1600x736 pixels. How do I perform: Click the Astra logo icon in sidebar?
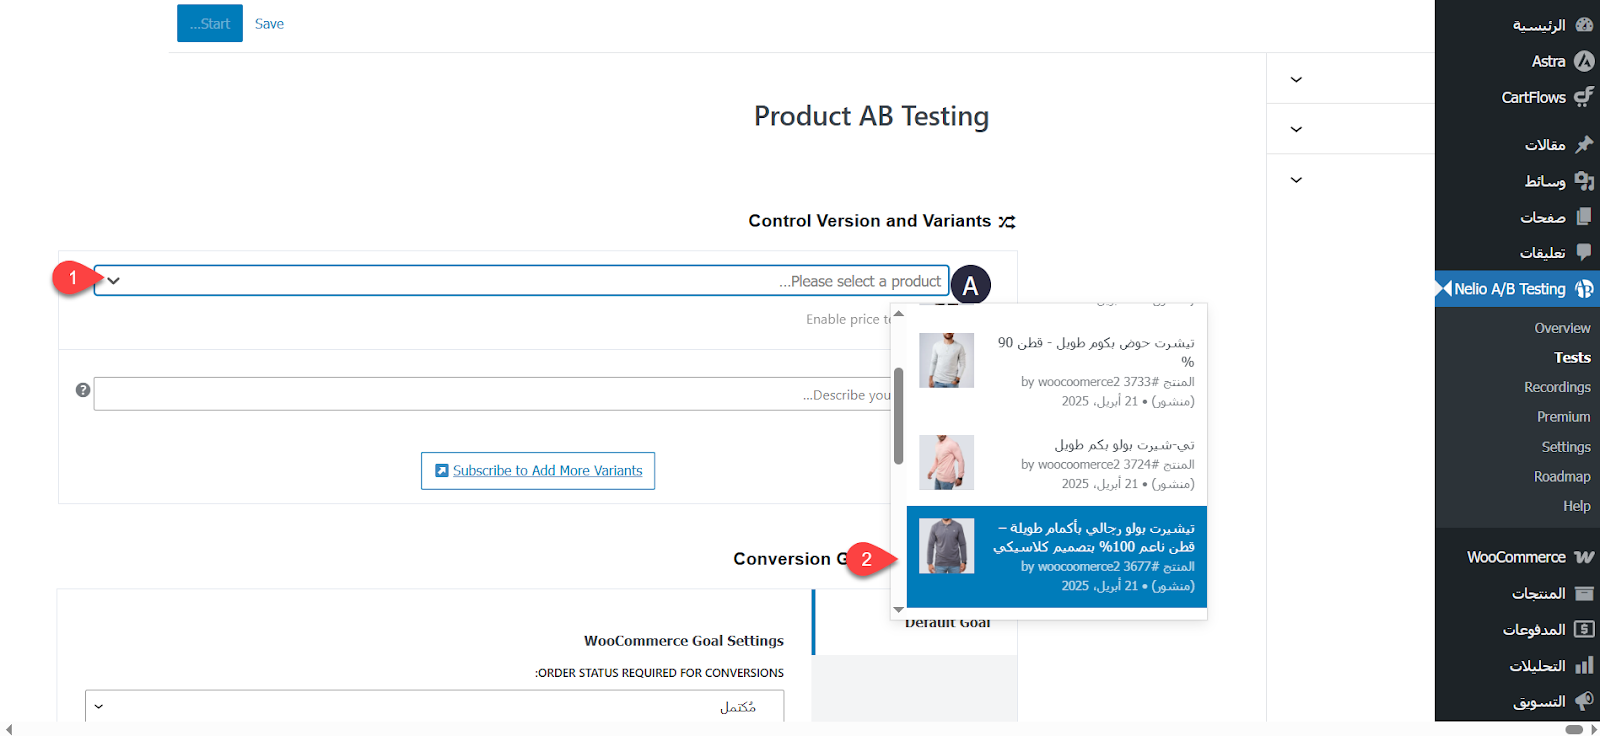1584,61
